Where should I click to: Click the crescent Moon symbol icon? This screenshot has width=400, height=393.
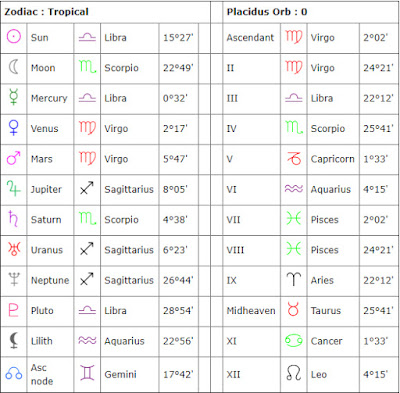(13, 67)
